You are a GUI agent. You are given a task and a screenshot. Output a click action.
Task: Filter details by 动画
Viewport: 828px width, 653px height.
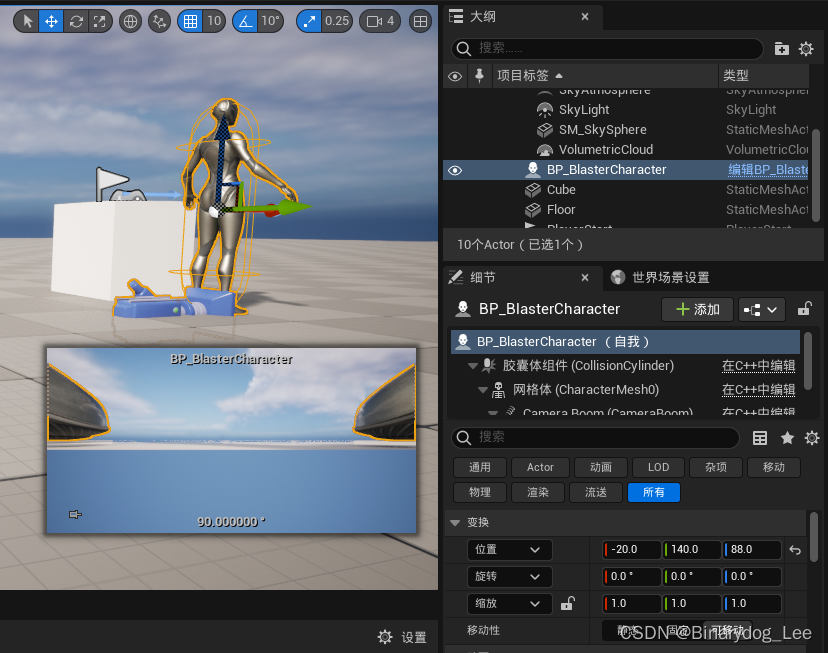(601, 467)
